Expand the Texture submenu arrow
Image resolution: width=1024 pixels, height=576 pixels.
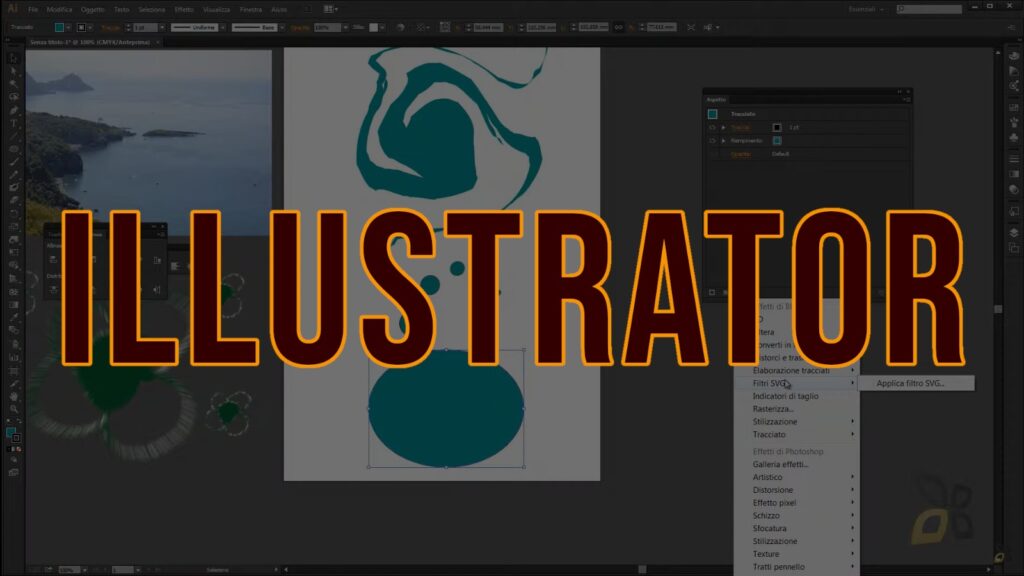pyautogui.click(x=852, y=554)
